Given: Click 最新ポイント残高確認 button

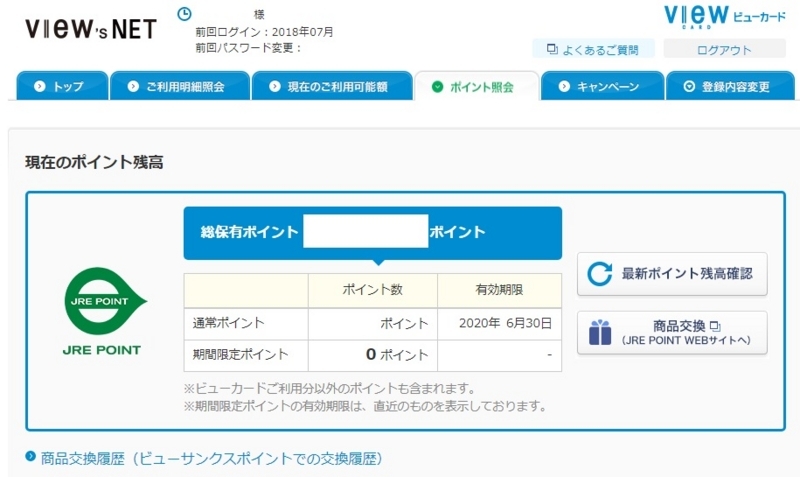Looking at the screenshot, I should click(672, 274).
